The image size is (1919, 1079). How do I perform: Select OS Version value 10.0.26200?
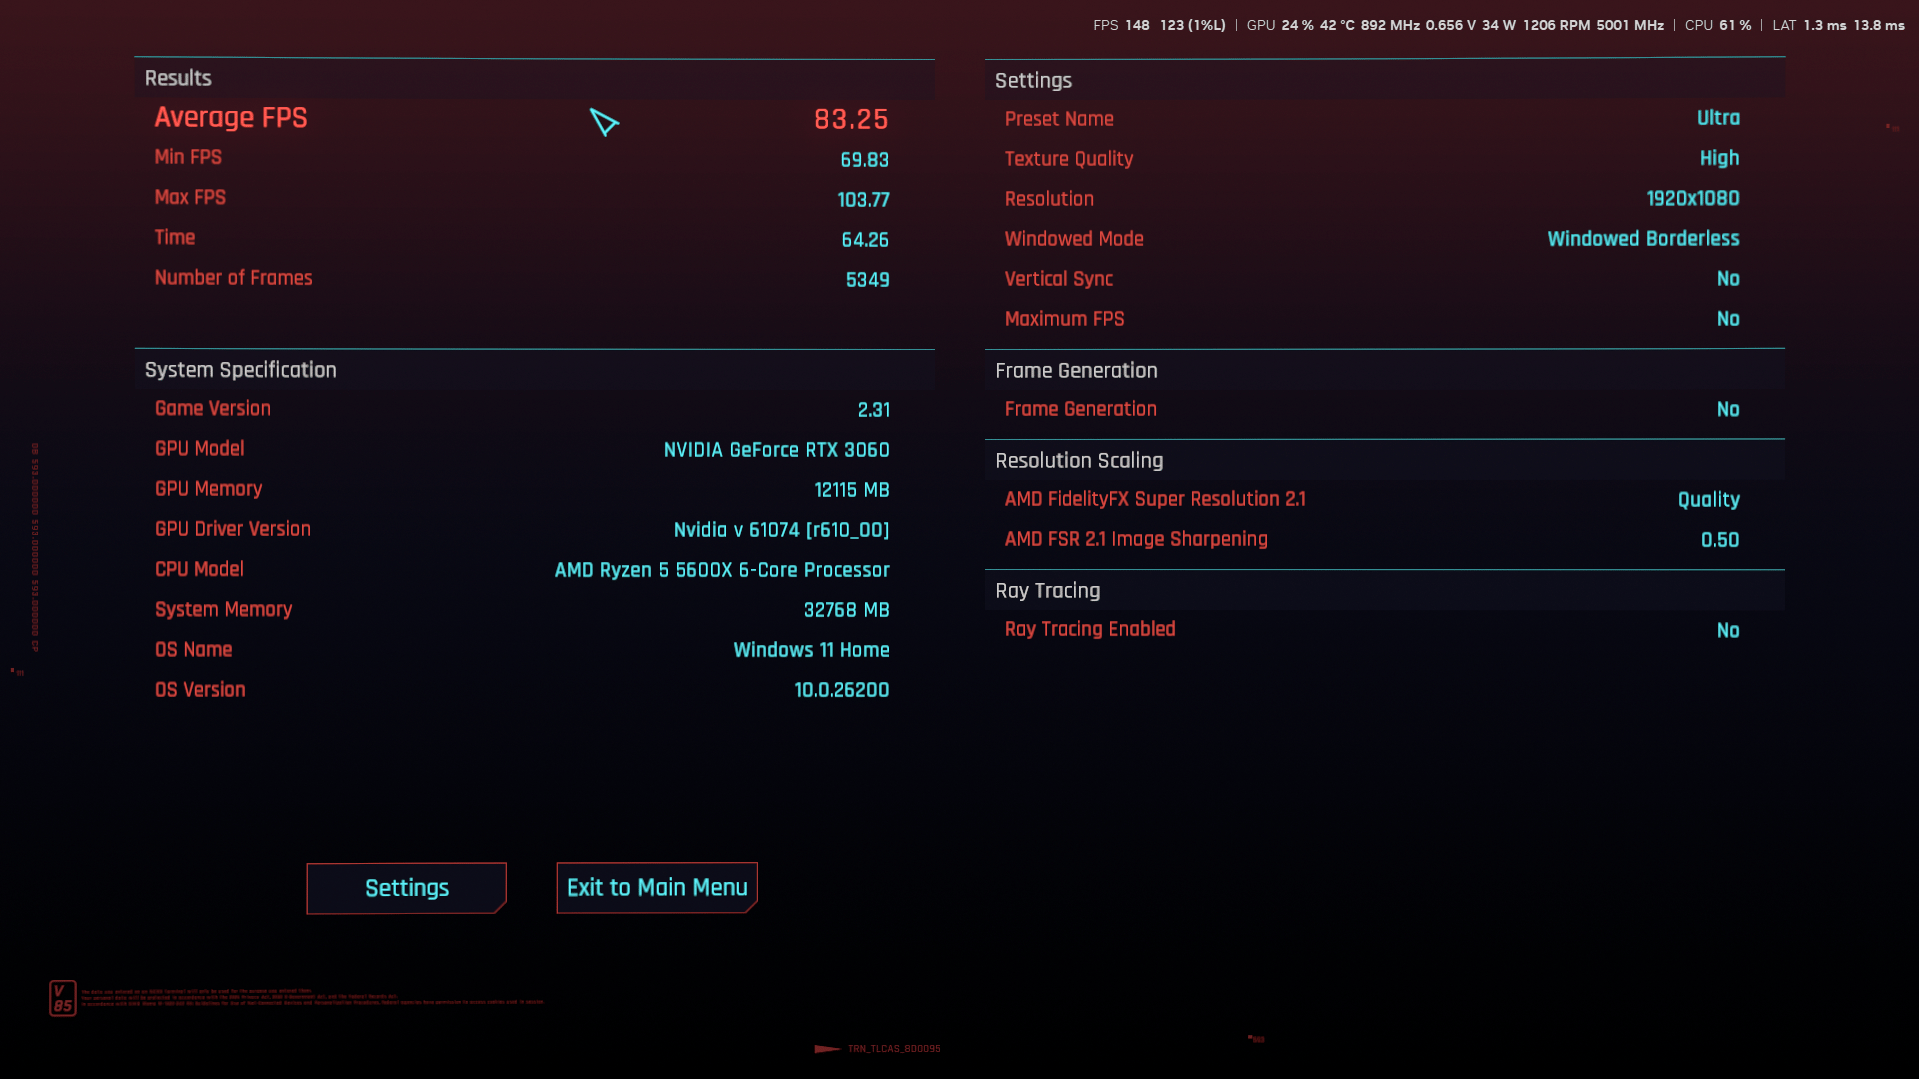pos(841,690)
